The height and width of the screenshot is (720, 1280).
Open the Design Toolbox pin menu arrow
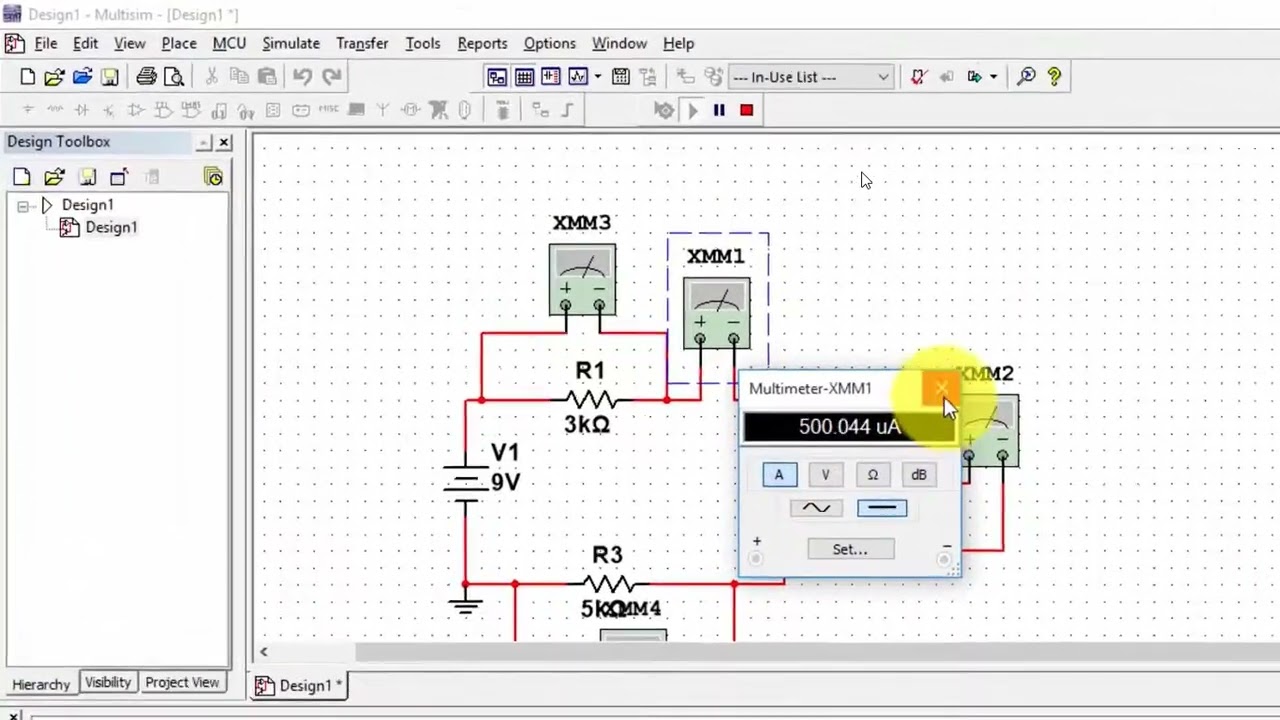(205, 143)
